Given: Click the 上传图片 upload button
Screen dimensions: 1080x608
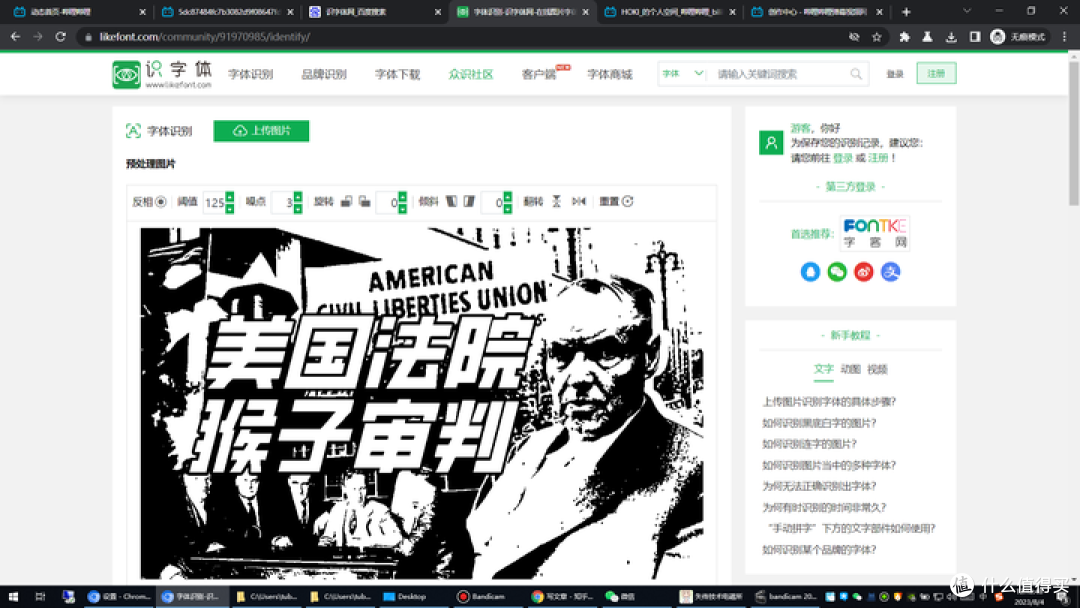Looking at the screenshot, I should (261, 131).
